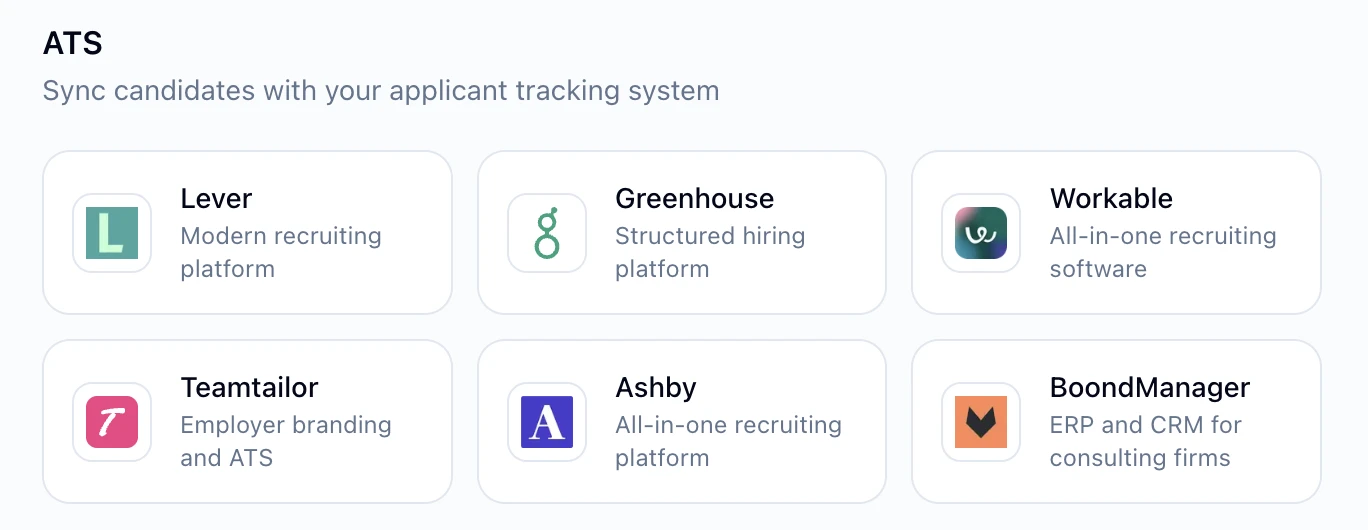Open the Lever integration title
This screenshot has height=530, width=1368.
216,199
